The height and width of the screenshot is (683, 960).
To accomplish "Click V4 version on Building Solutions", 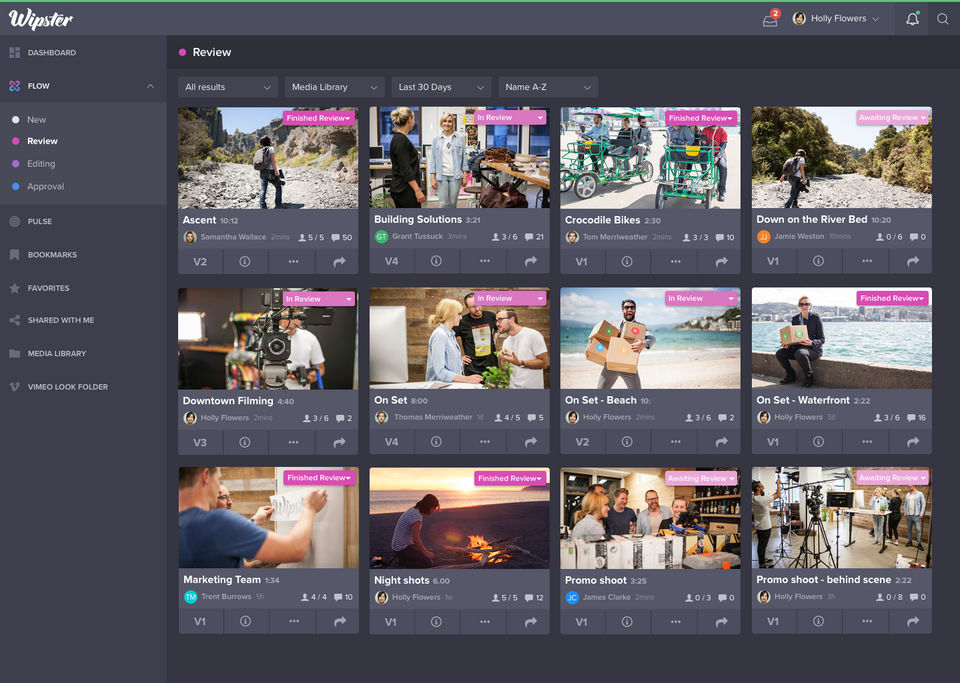I will (x=391, y=261).
